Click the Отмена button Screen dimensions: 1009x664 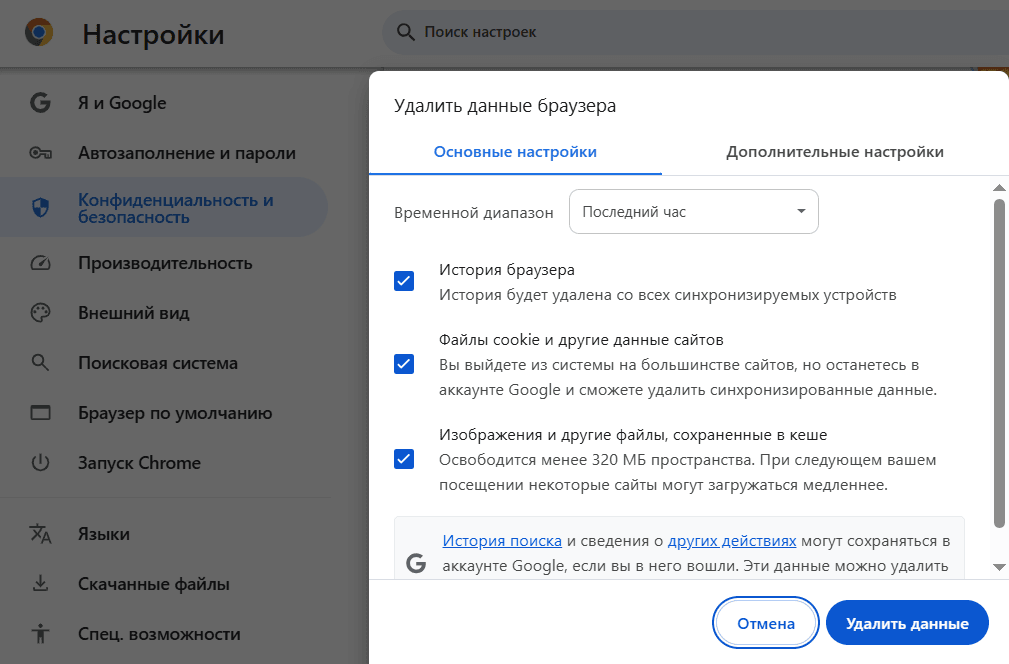tap(766, 623)
